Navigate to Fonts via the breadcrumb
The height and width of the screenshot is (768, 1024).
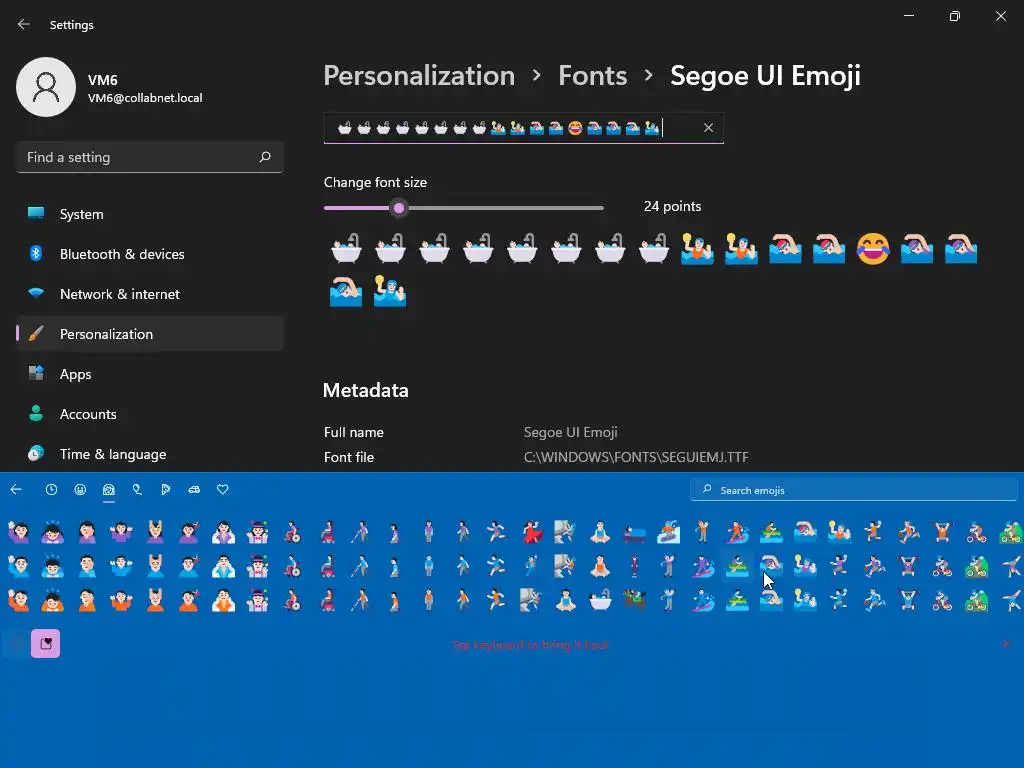point(592,76)
